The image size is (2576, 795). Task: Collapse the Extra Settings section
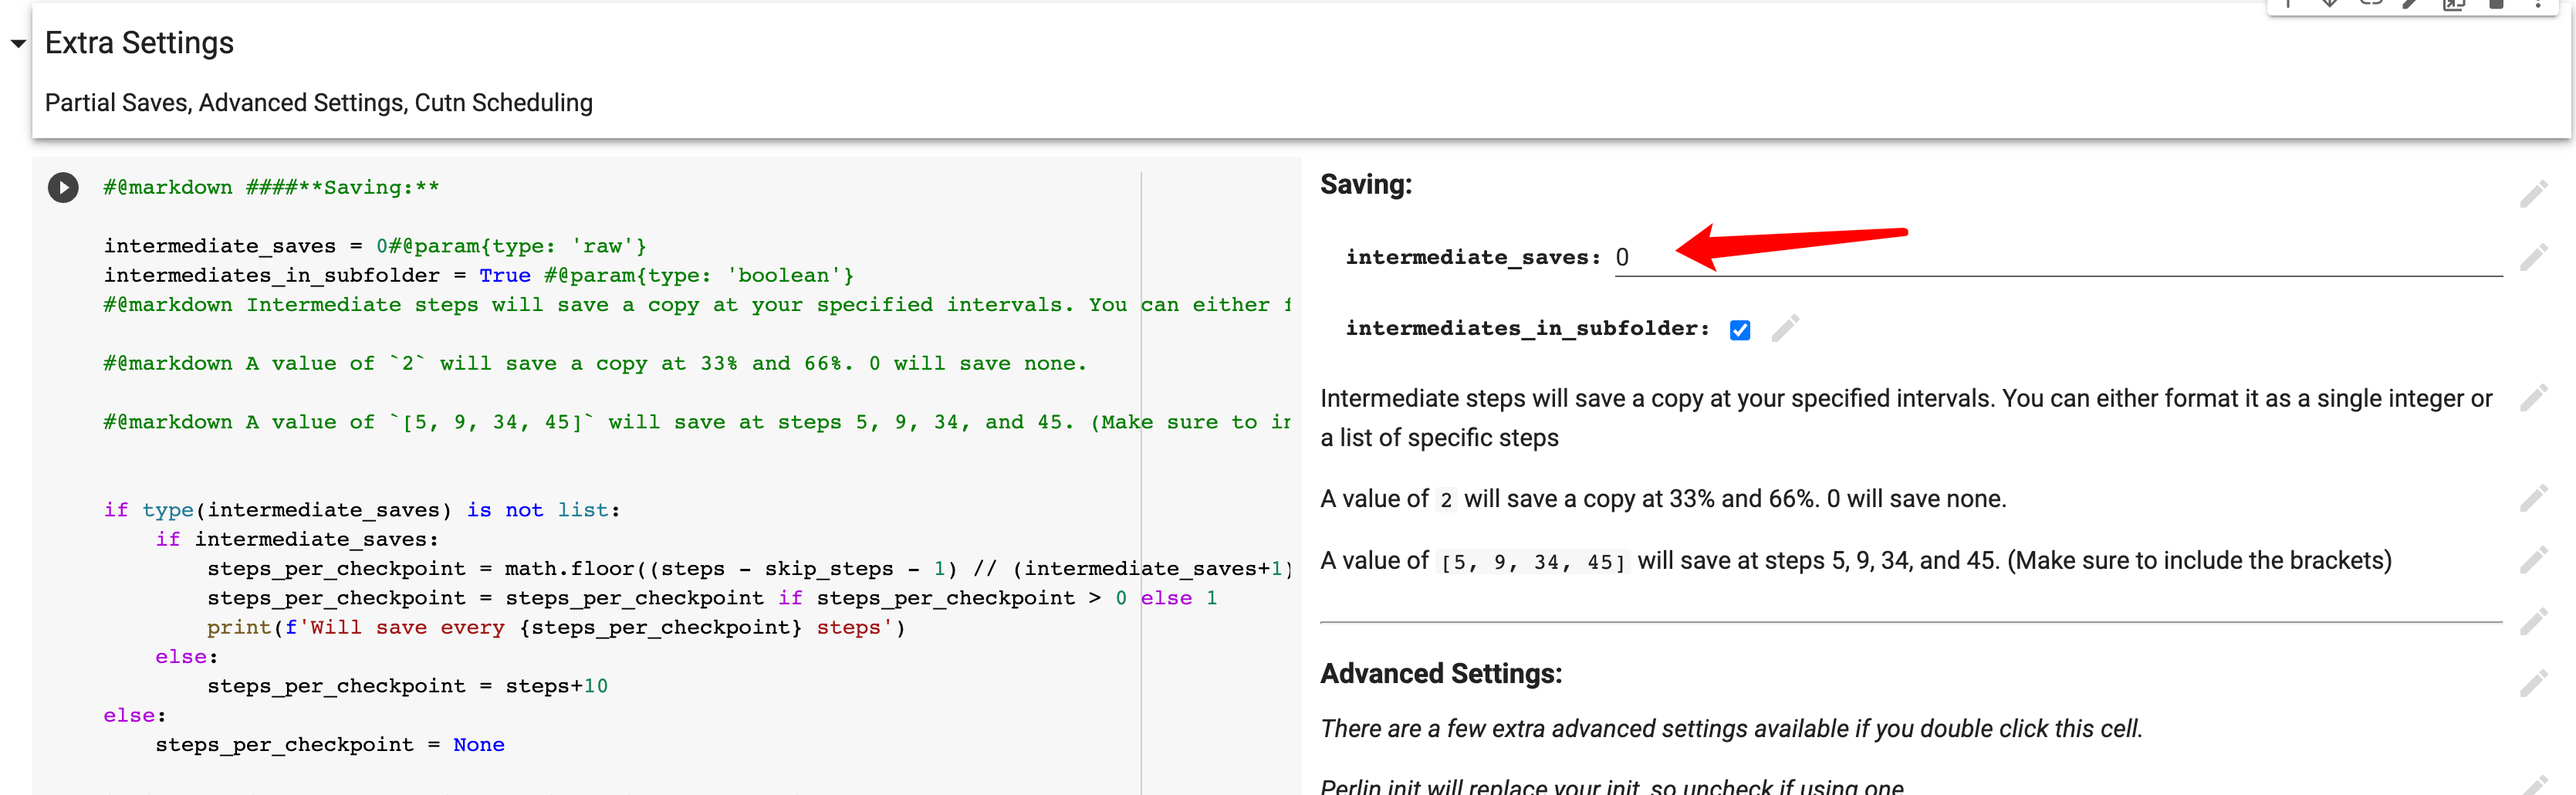tap(18, 44)
